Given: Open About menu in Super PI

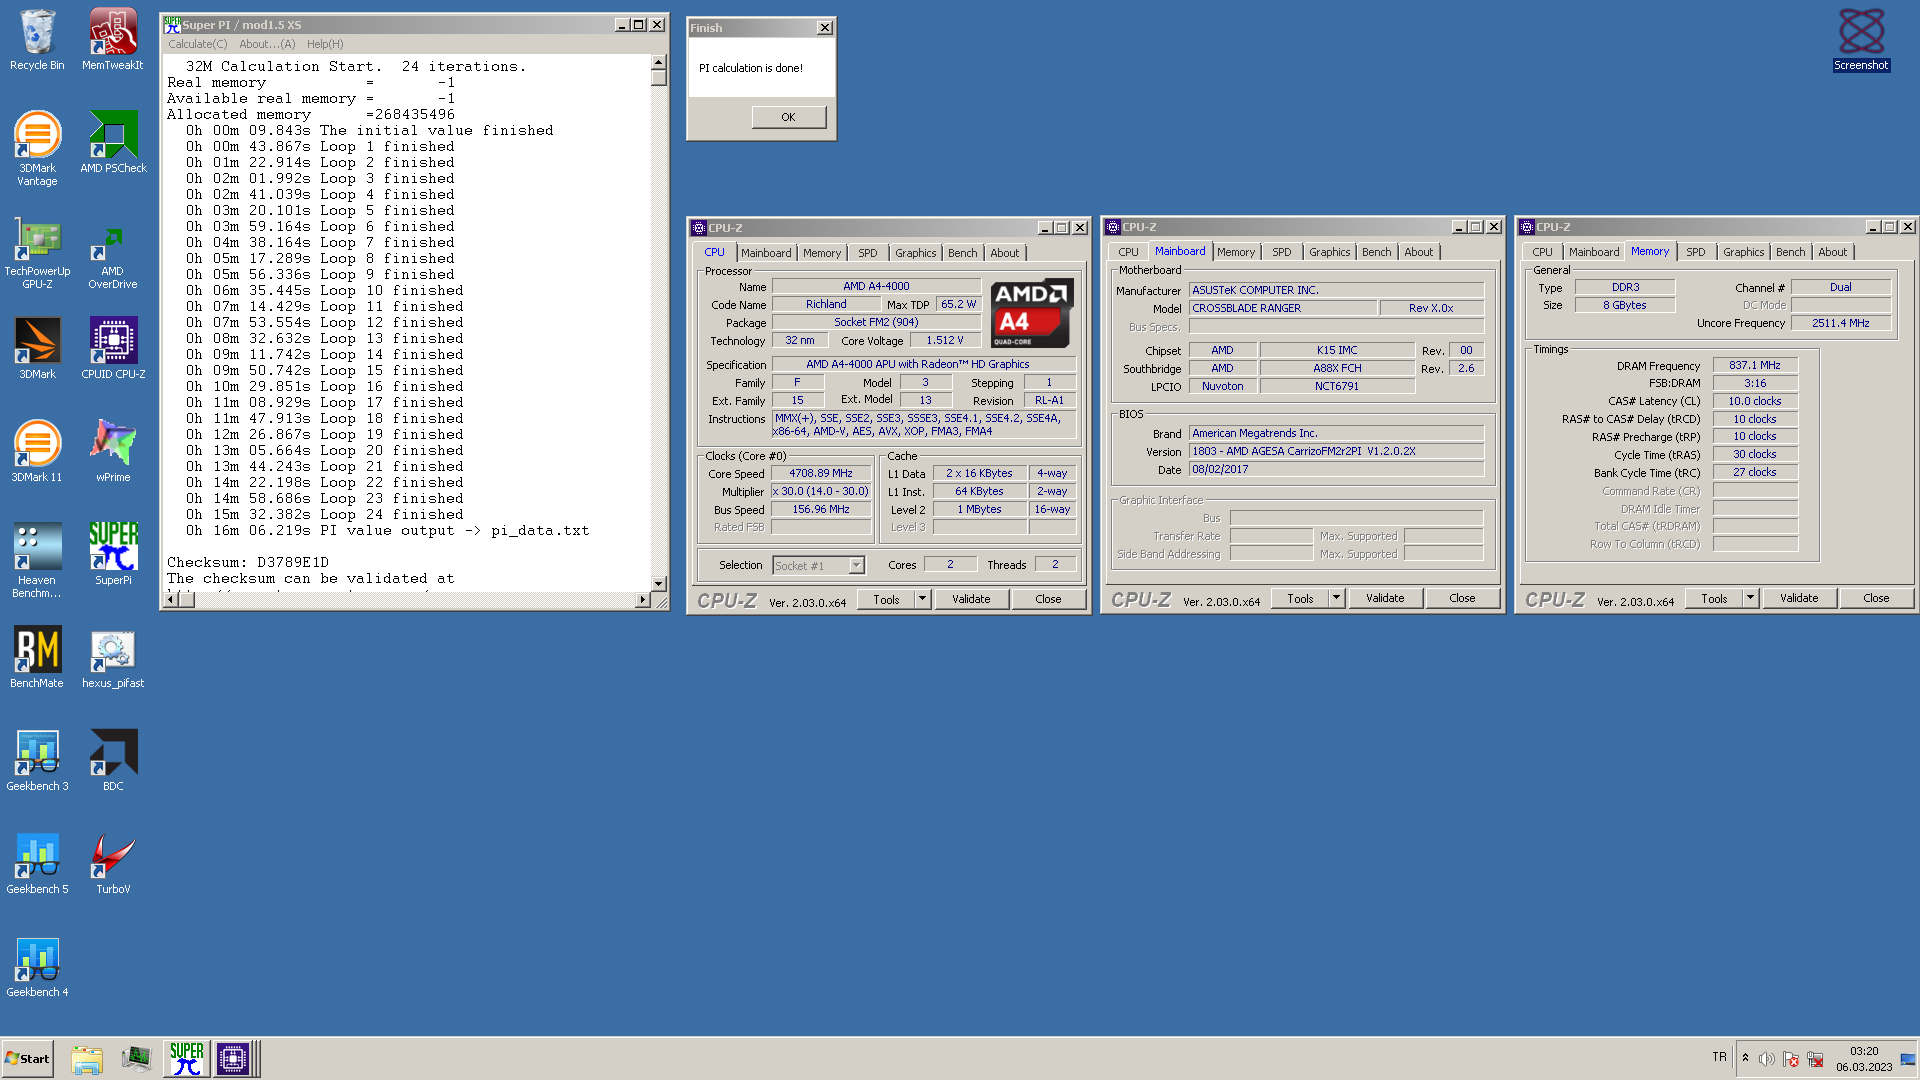Looking at the screenshot, I should click(x=267, y=44).
